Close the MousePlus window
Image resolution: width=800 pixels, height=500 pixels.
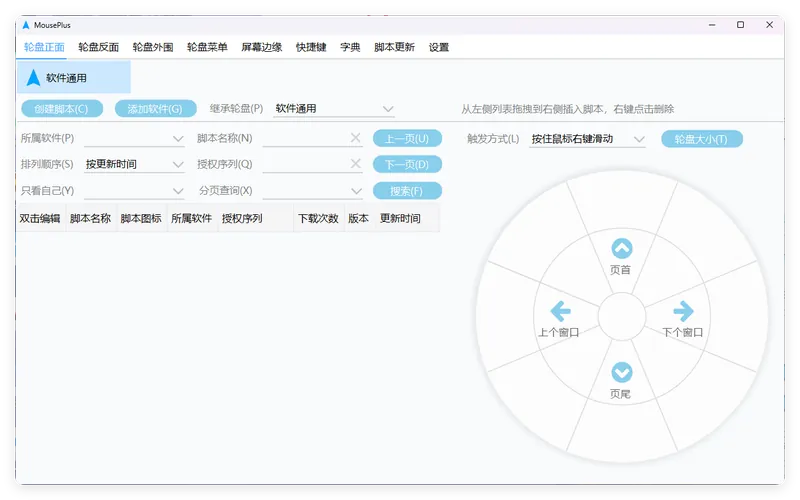[x=769, y=24]
